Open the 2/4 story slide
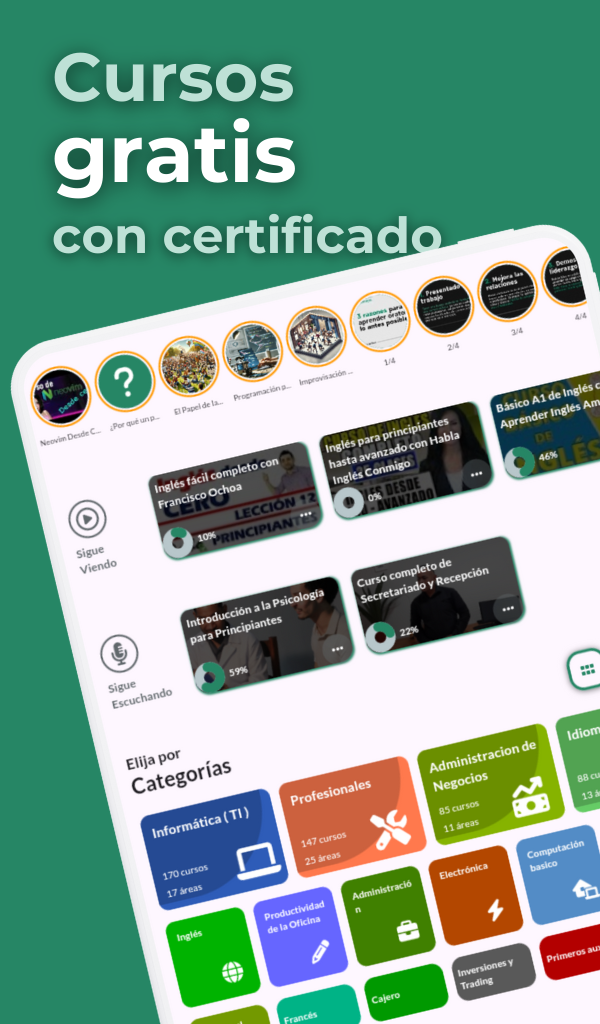Screen dimensions: 600x1024 (443, 307)
